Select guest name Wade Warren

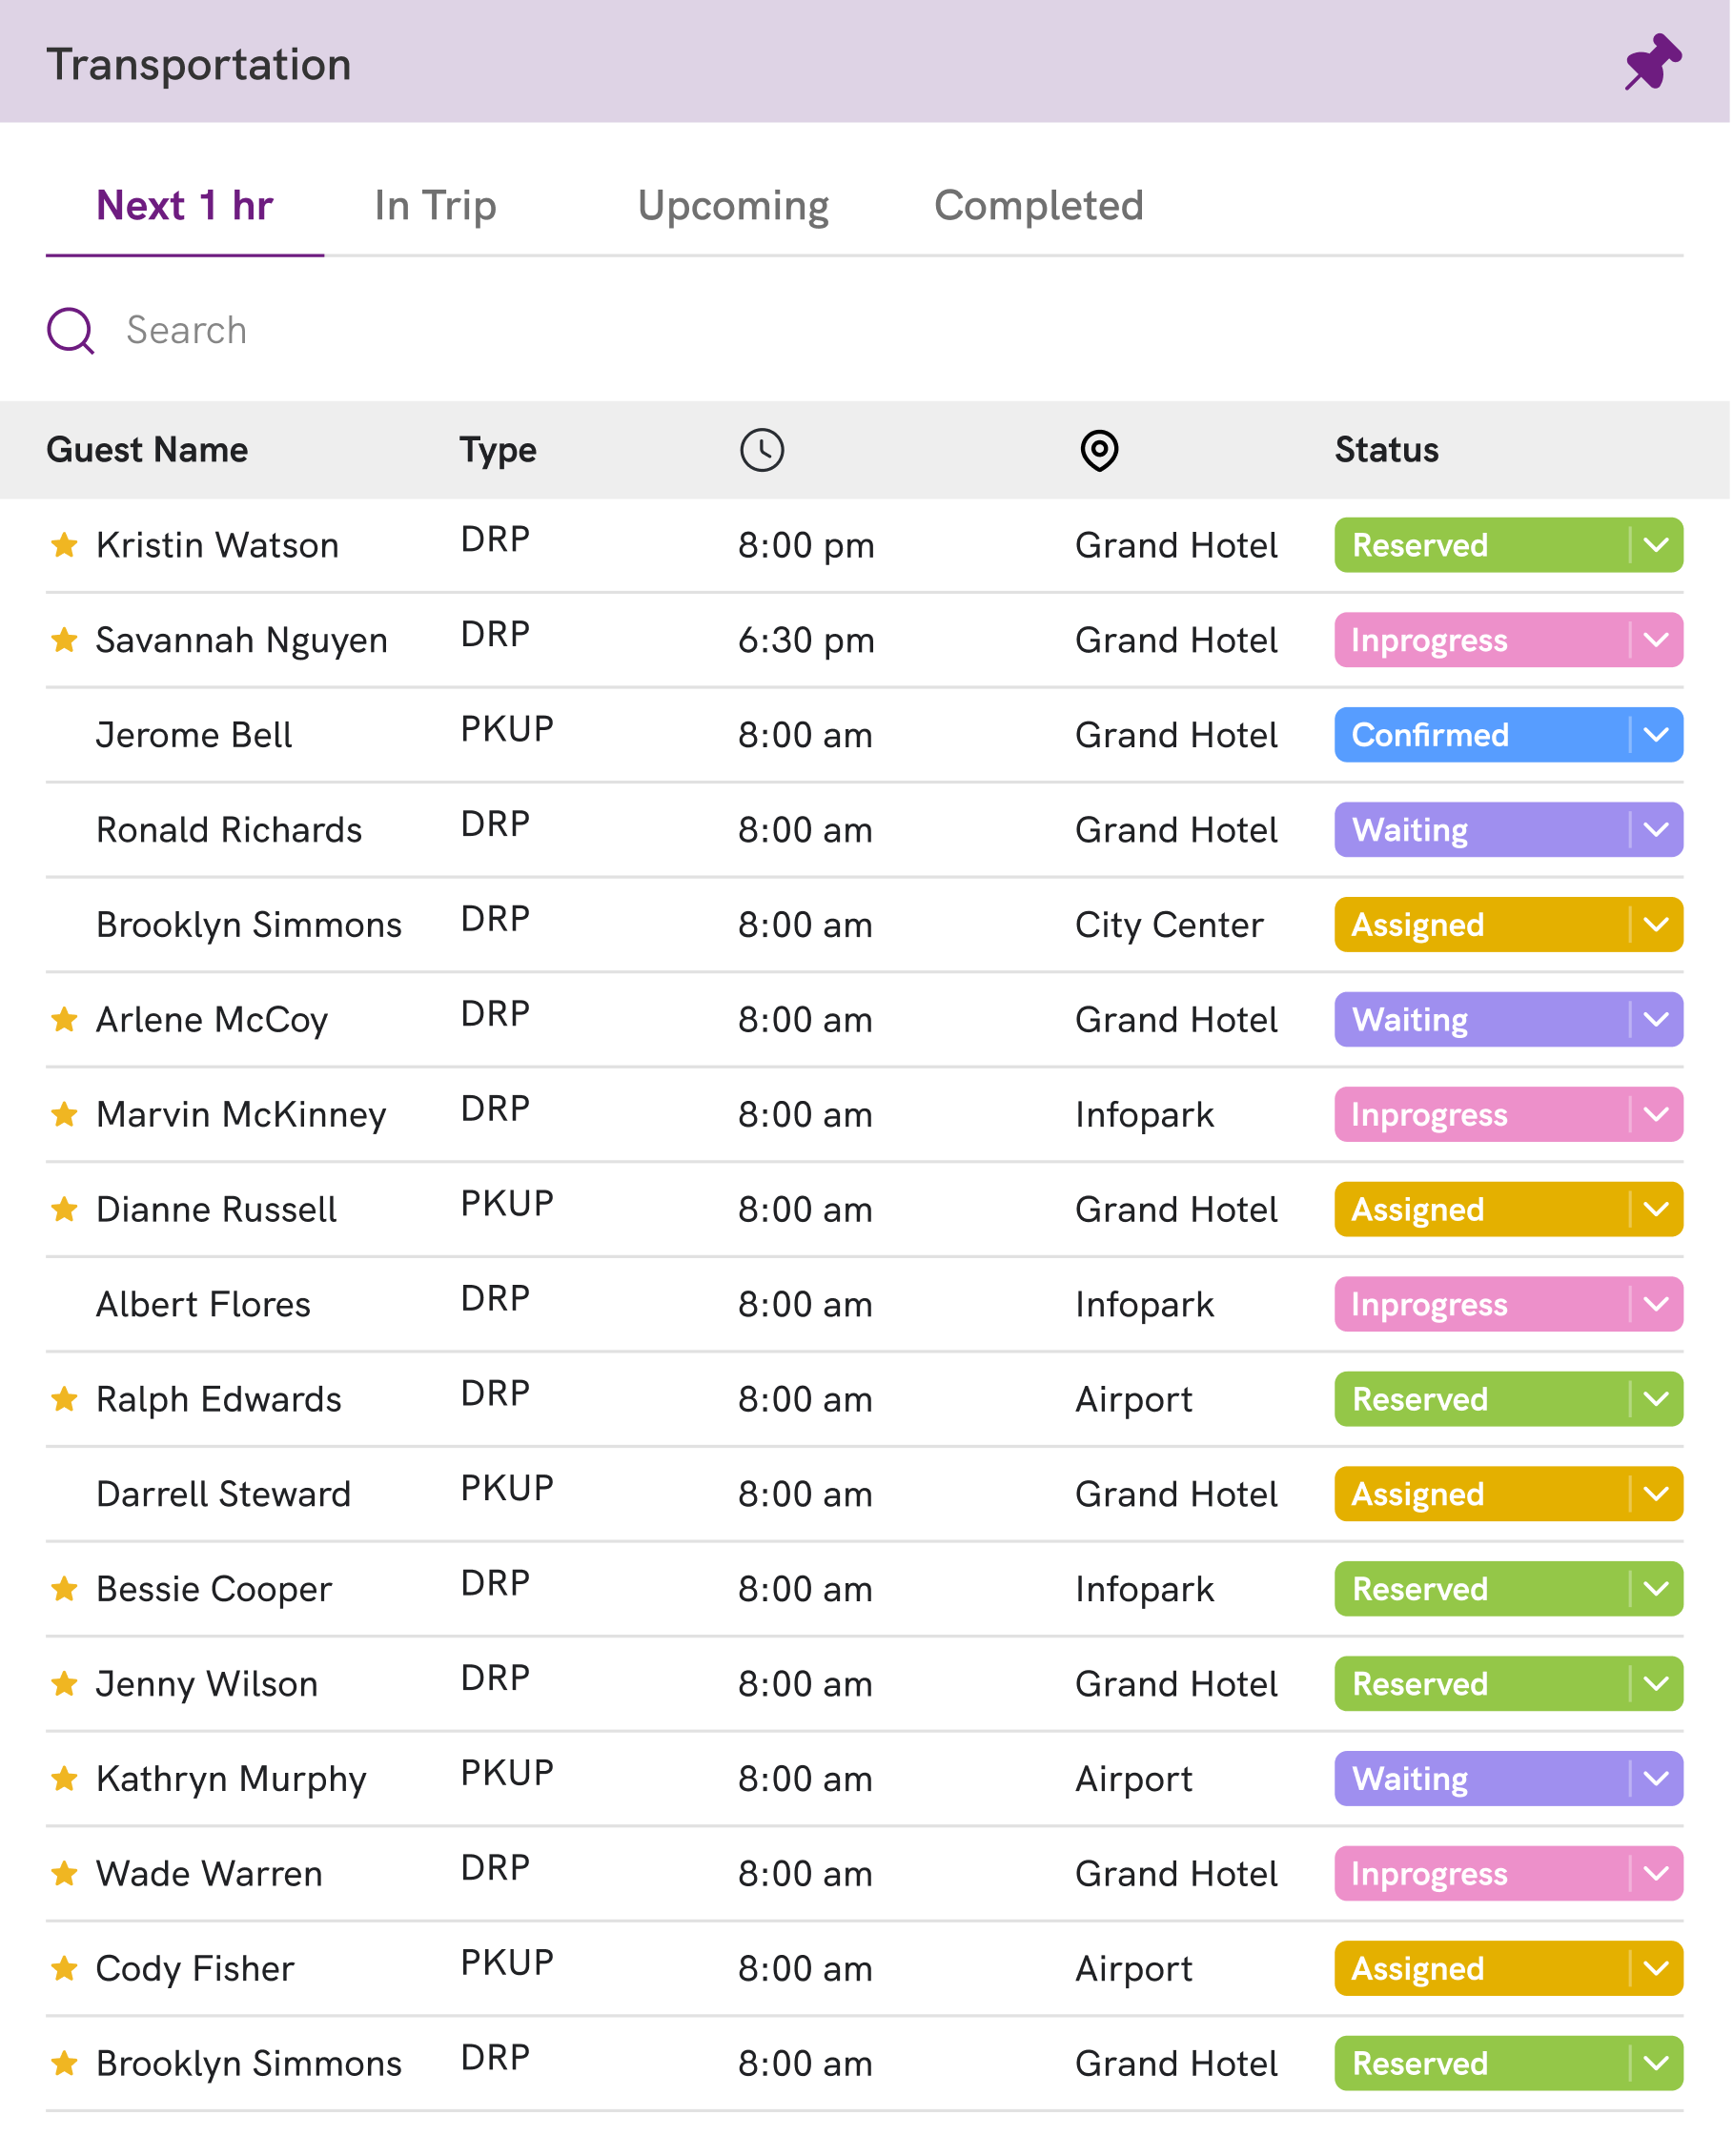[209, 1876]
